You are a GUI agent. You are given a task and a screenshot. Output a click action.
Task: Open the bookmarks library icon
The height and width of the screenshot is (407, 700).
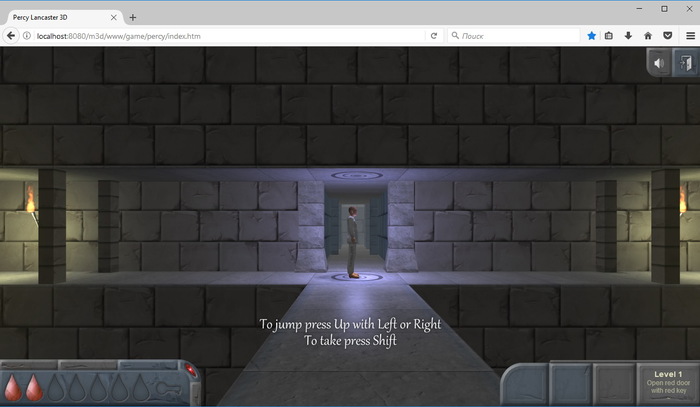608,36
